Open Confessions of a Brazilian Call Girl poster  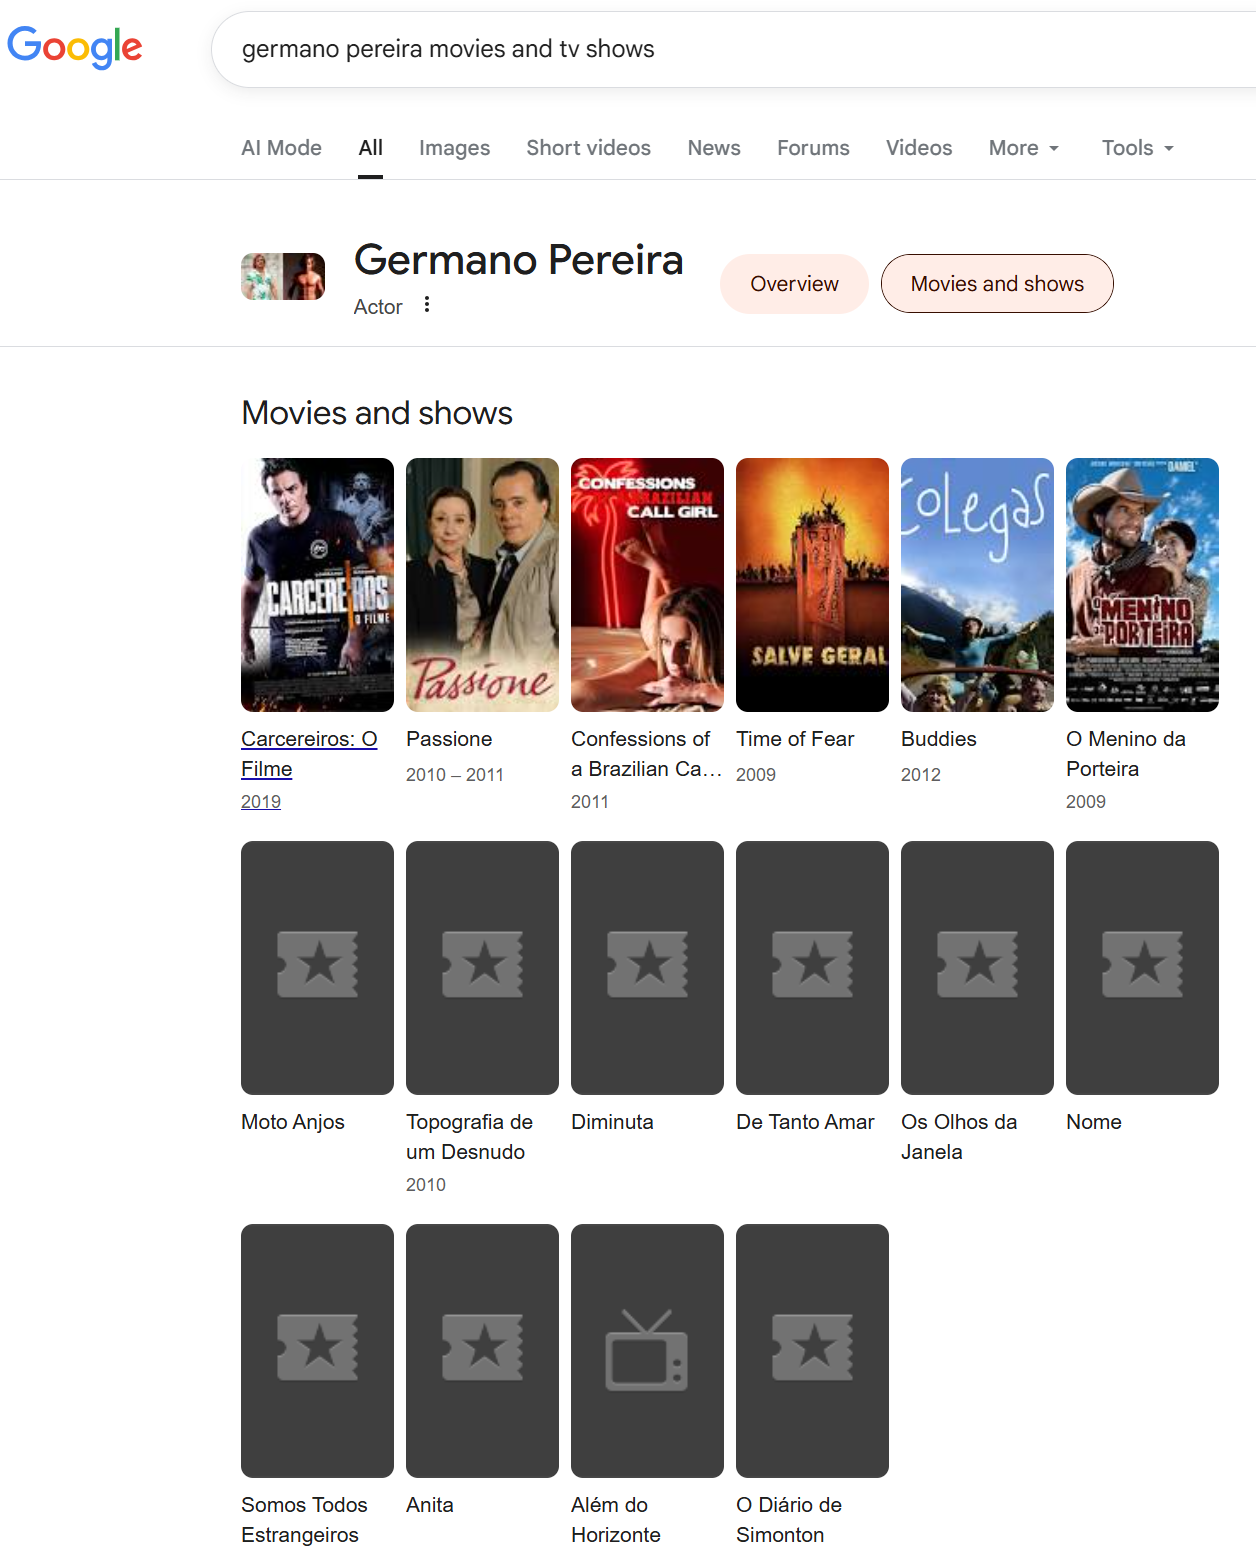pos(647,585)
